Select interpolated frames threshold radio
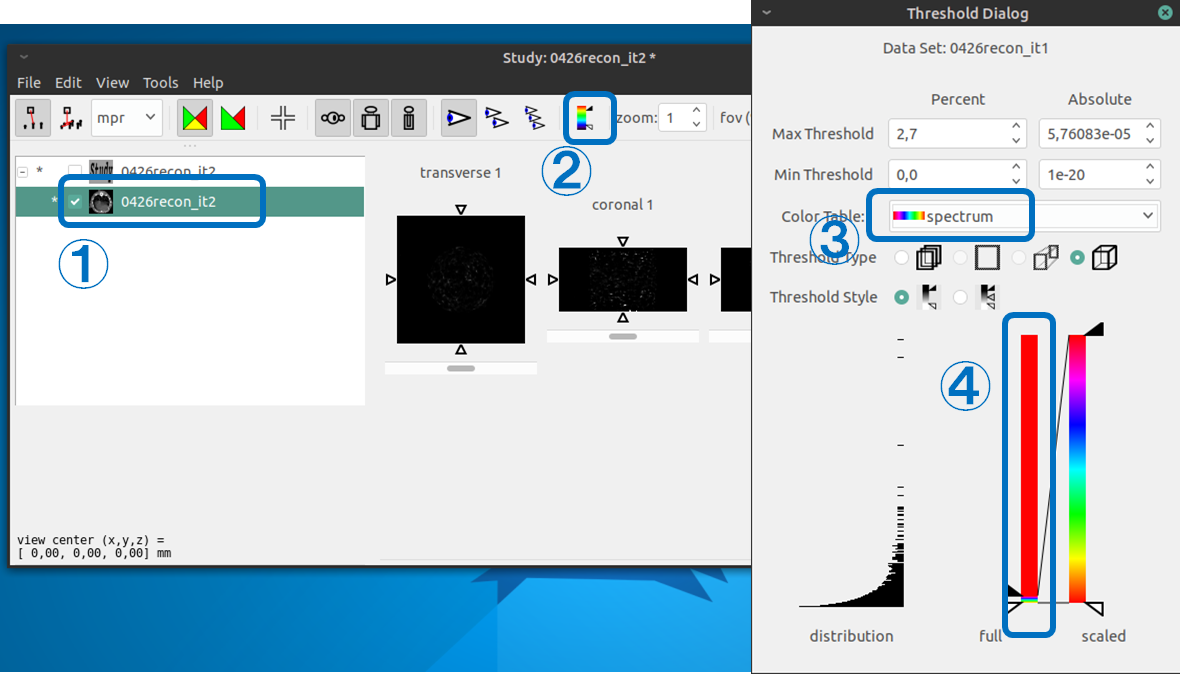Screen dimensions: 1180x674 click(1018, 257)
